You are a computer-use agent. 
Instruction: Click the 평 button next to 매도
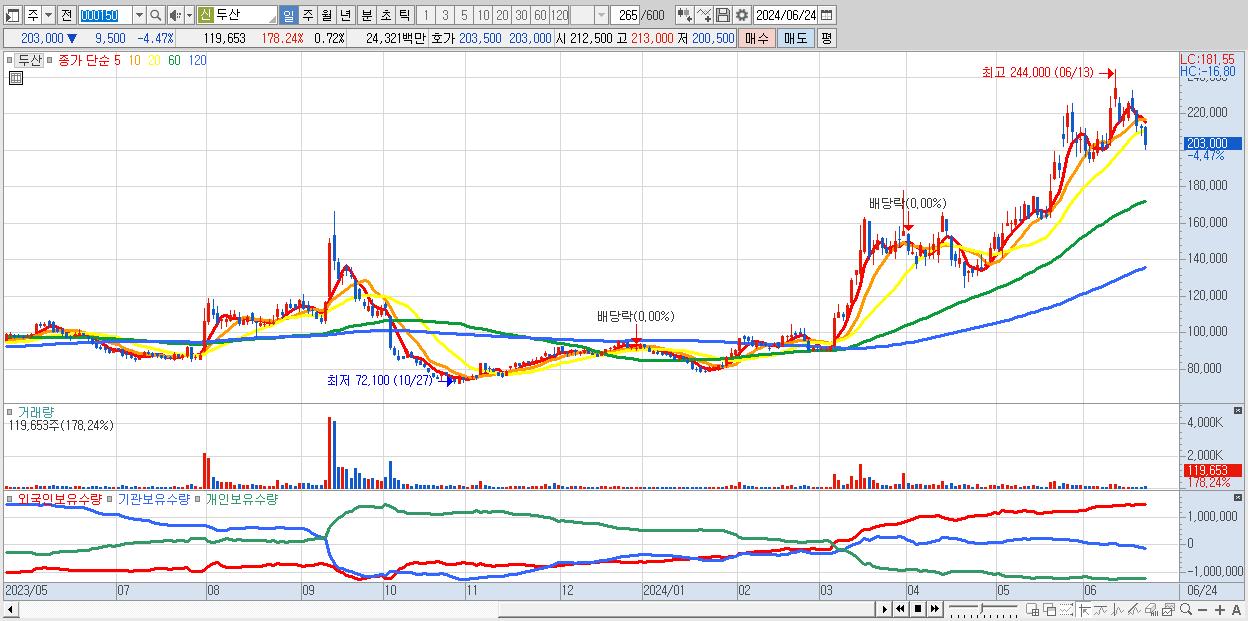tap(826, 38)
